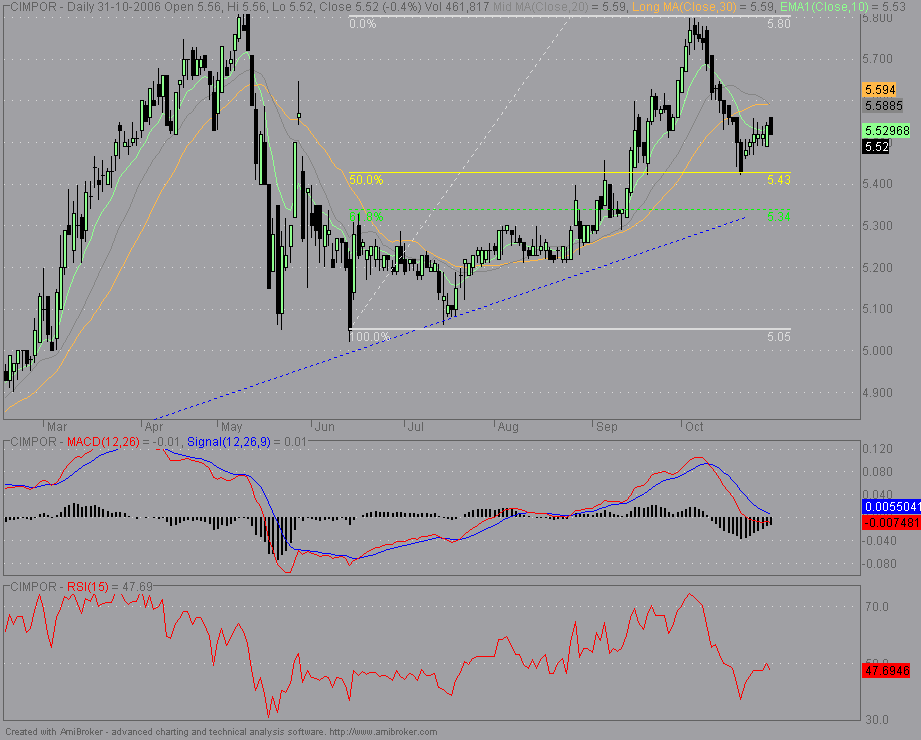Screen dimensions: 921x740
Task: Click the gray 5.5885 price tag
Action: [x=883, y=106]
